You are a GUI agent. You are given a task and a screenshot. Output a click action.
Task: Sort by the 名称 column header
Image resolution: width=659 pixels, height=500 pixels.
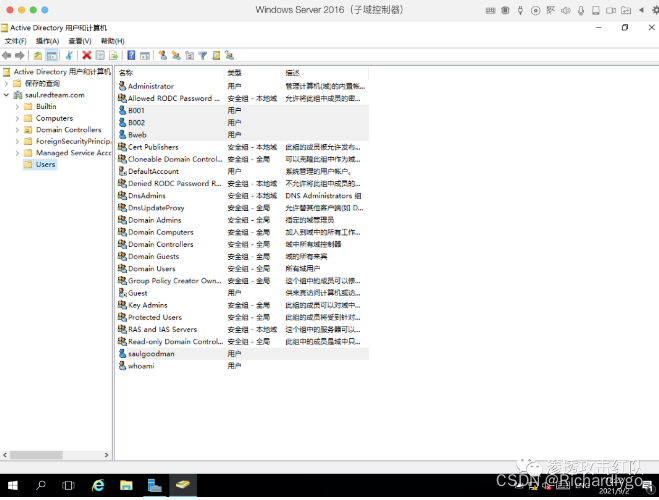[170, 73]
